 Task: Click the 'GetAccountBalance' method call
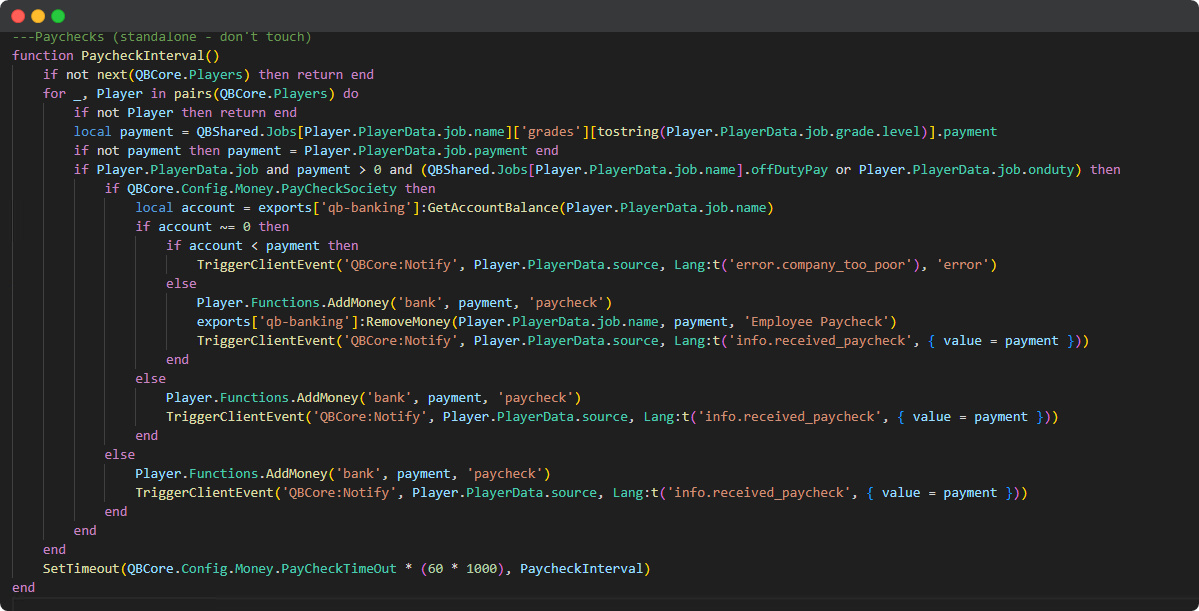tap(490, 208)
